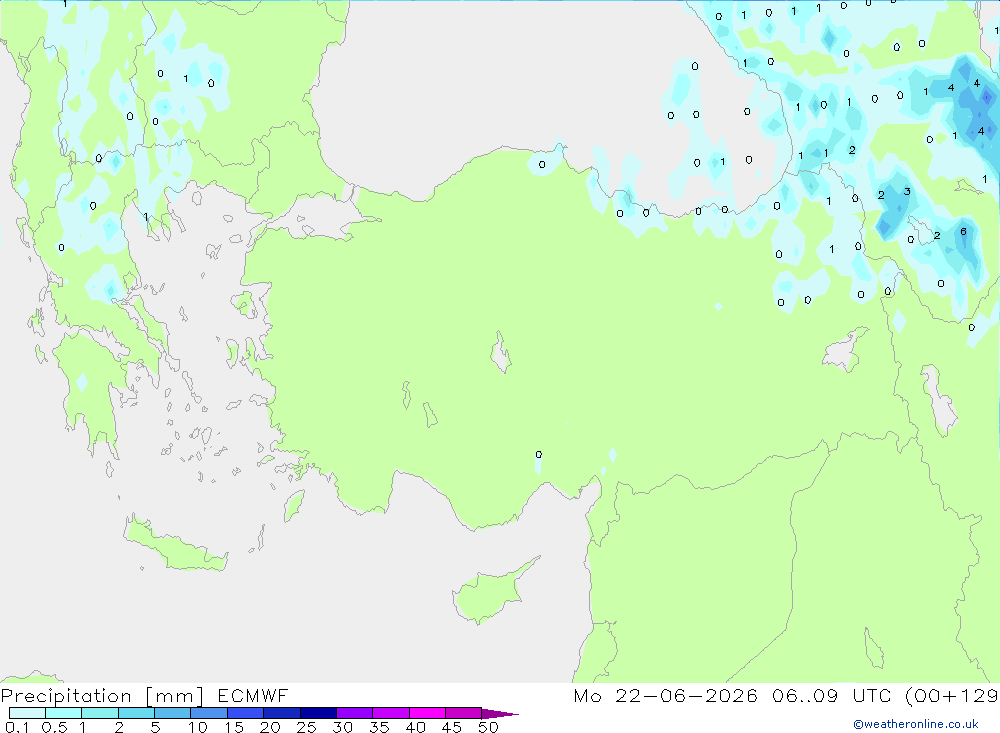The height and width of the screenshot is (733, 1000).
Task: Click the "50" legend scale label
Action: [x=488, y=727]
